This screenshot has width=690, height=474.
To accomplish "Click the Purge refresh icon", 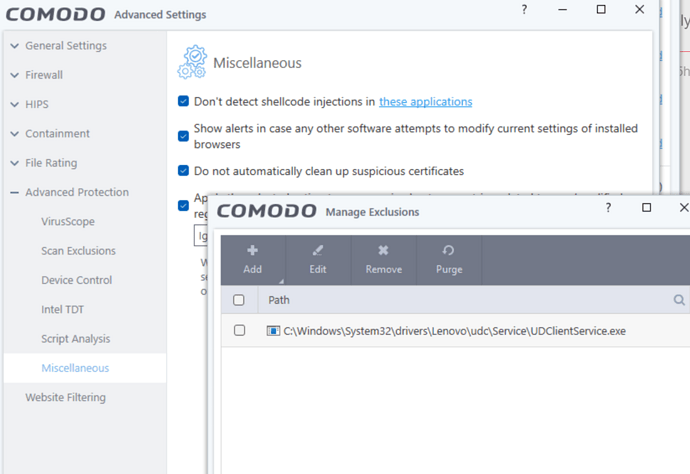I will click(x=449, y=250).
